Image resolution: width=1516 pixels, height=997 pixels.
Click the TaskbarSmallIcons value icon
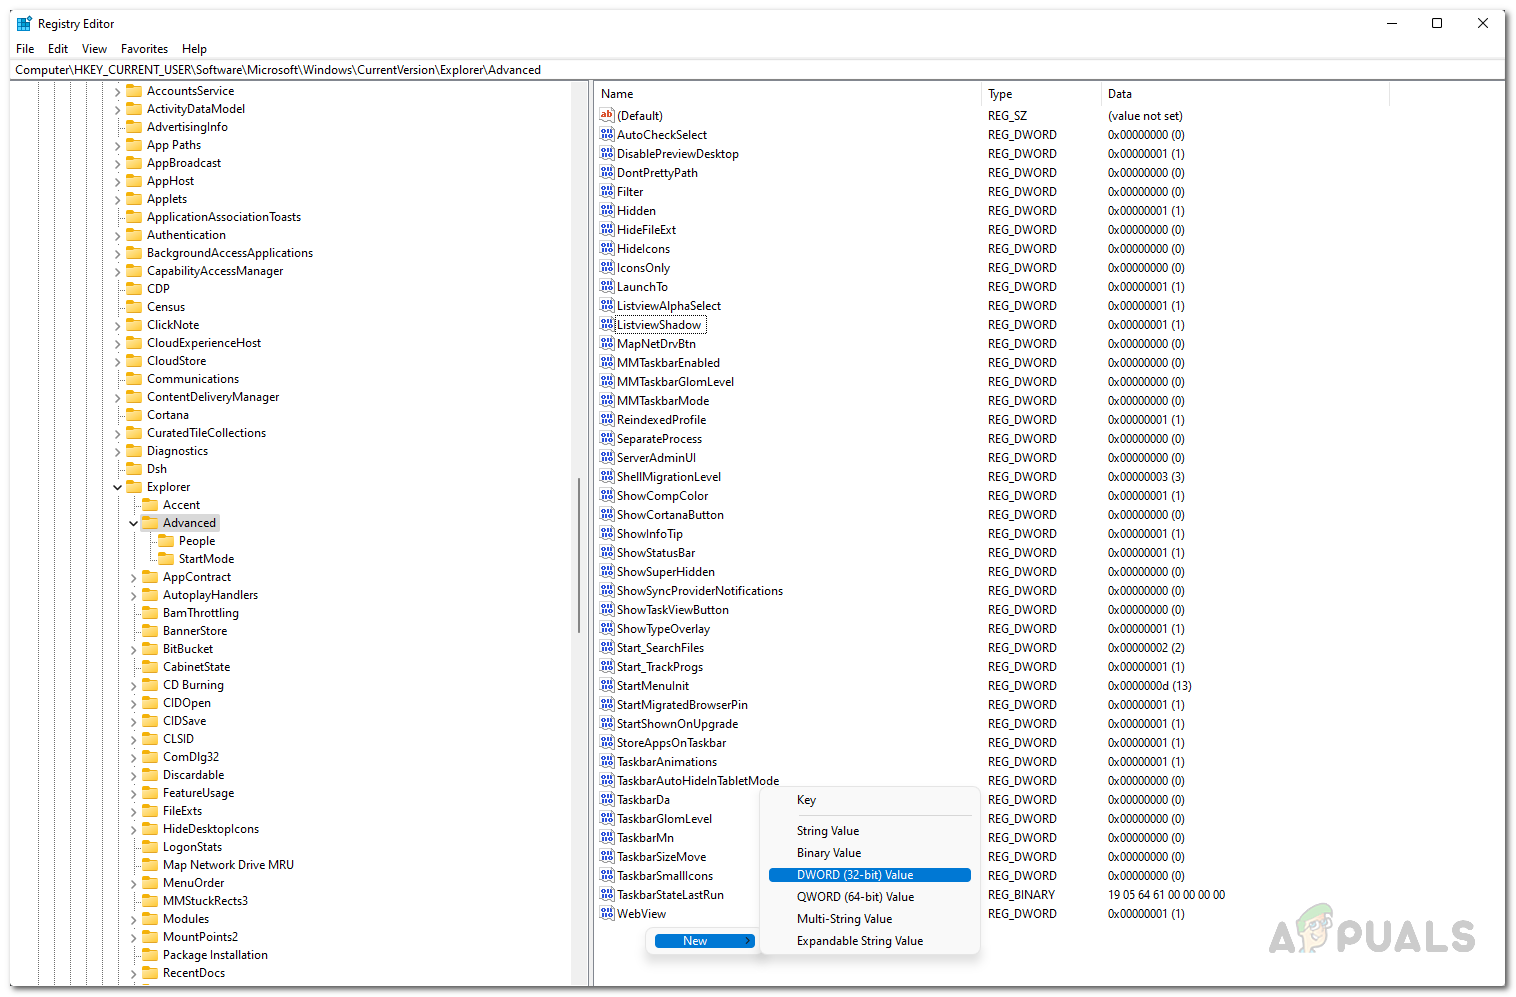606,875
